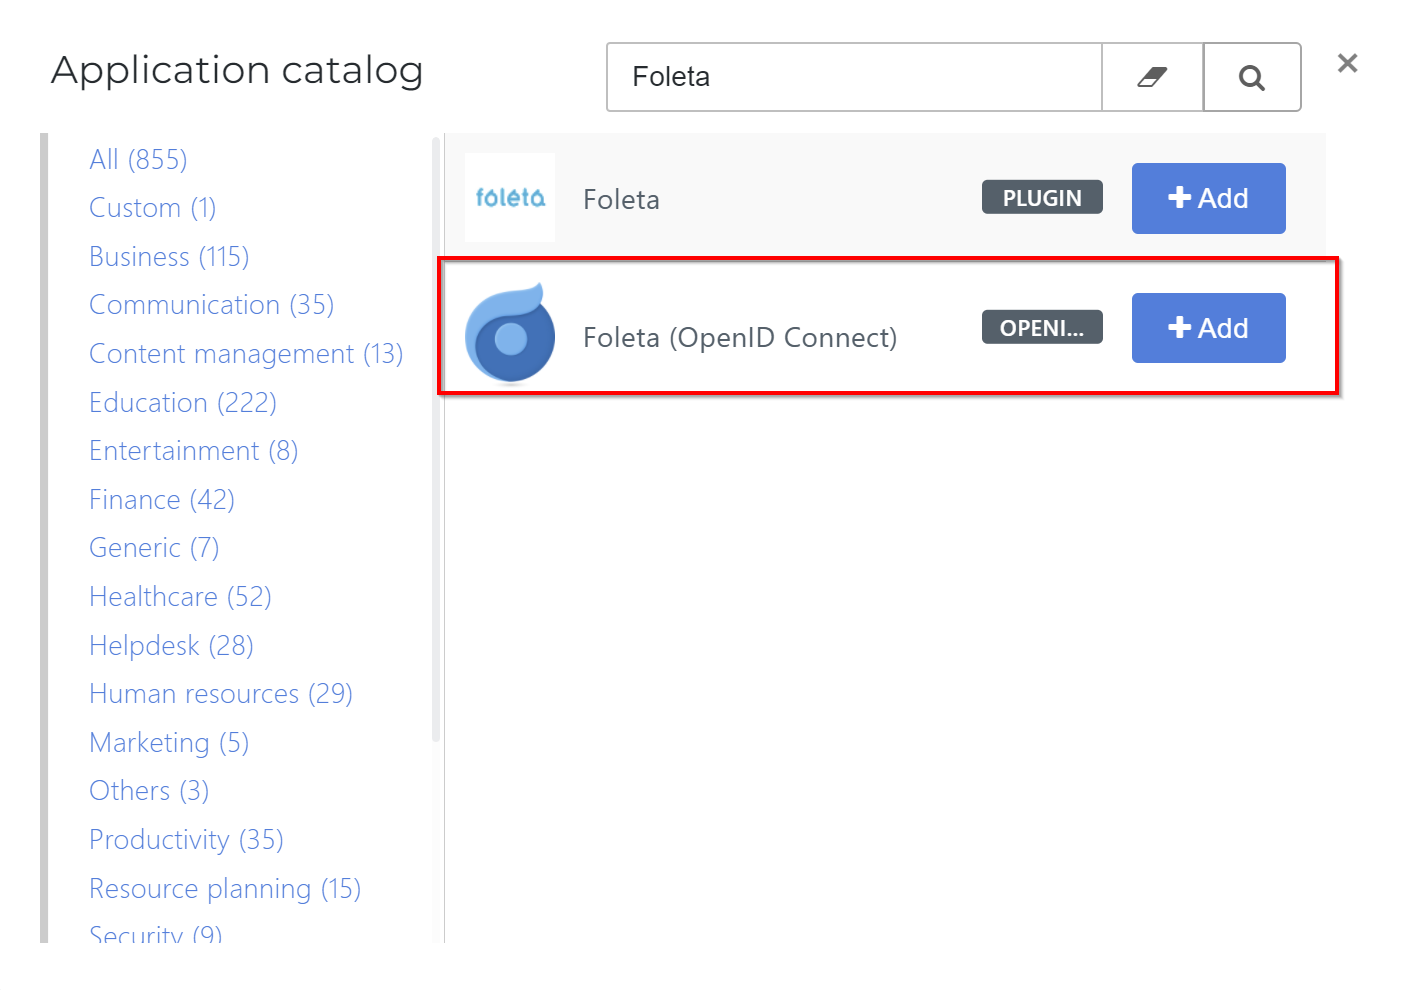Viewport: 1412px width, 990px height.
Task: Show All (855) applications
Action: (x=138, y=160)
